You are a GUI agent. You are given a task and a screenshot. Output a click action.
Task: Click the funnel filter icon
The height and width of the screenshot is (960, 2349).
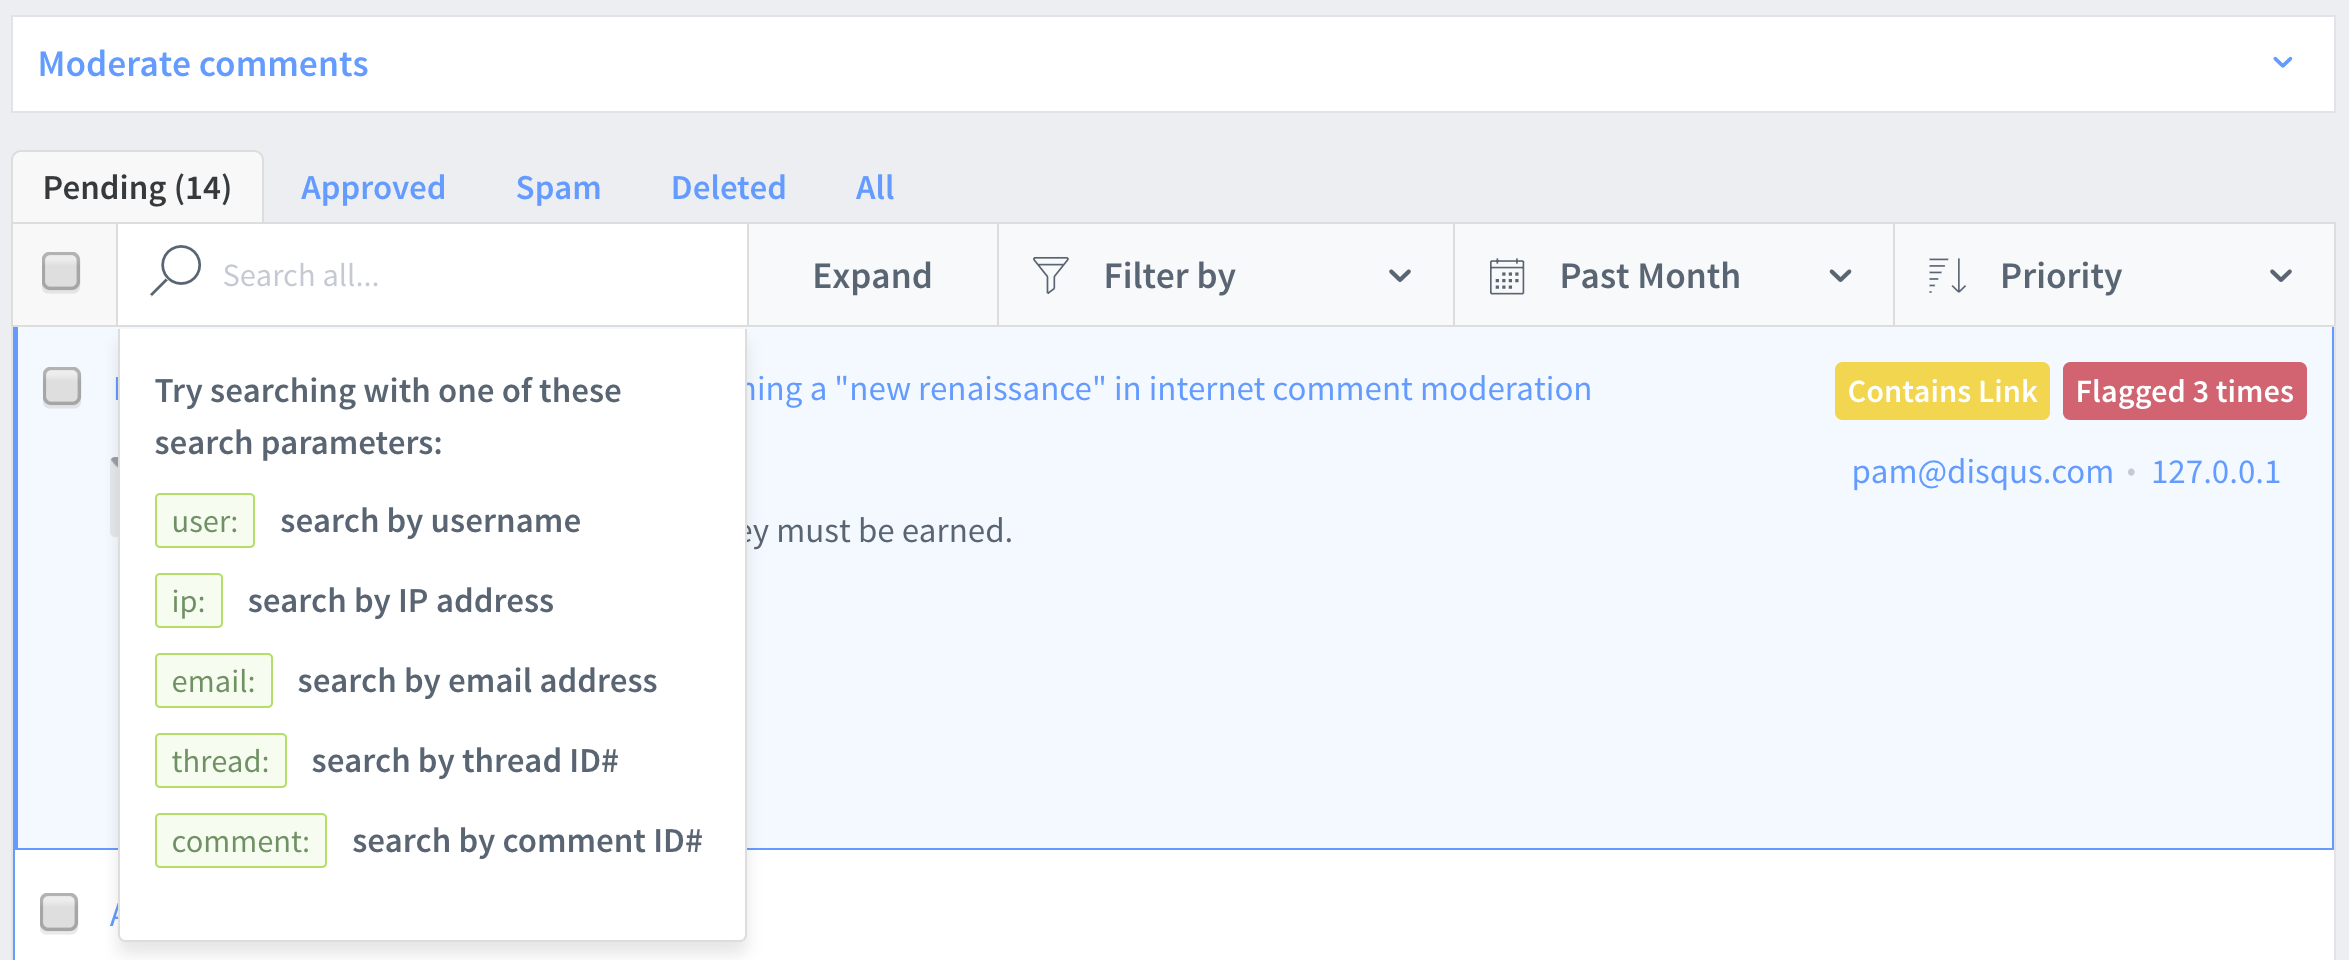pos(1050,275)
